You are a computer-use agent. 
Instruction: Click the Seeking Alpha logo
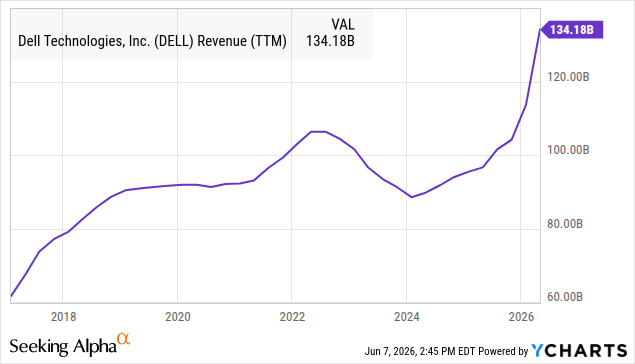tap(70, 345)
